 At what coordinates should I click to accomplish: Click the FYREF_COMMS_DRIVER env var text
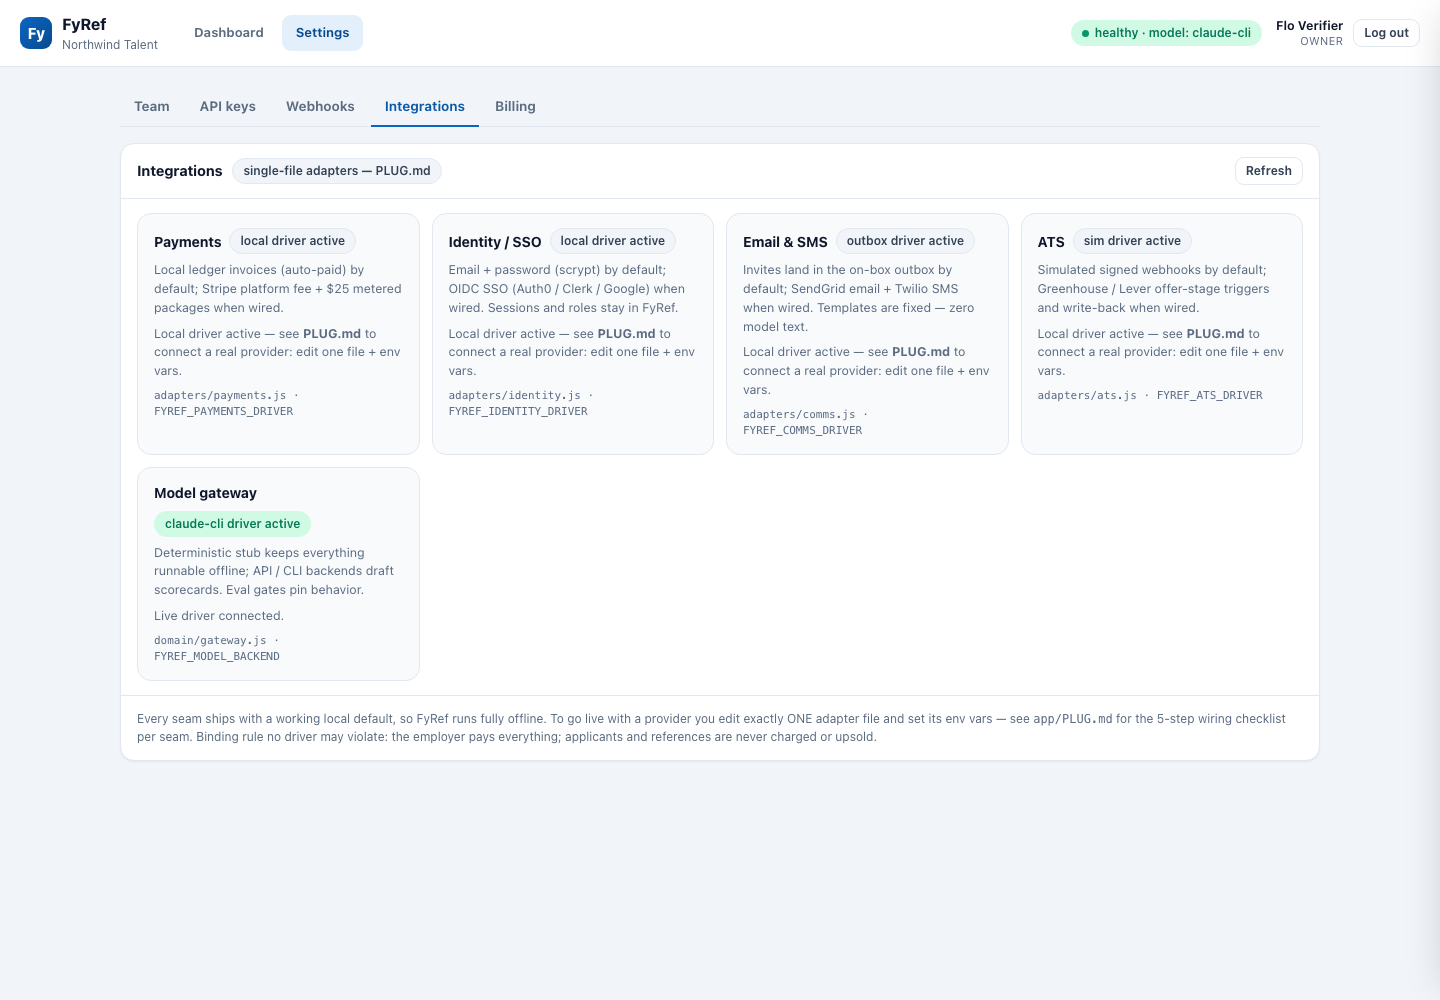pyautogui.click(x=802, y=431)
